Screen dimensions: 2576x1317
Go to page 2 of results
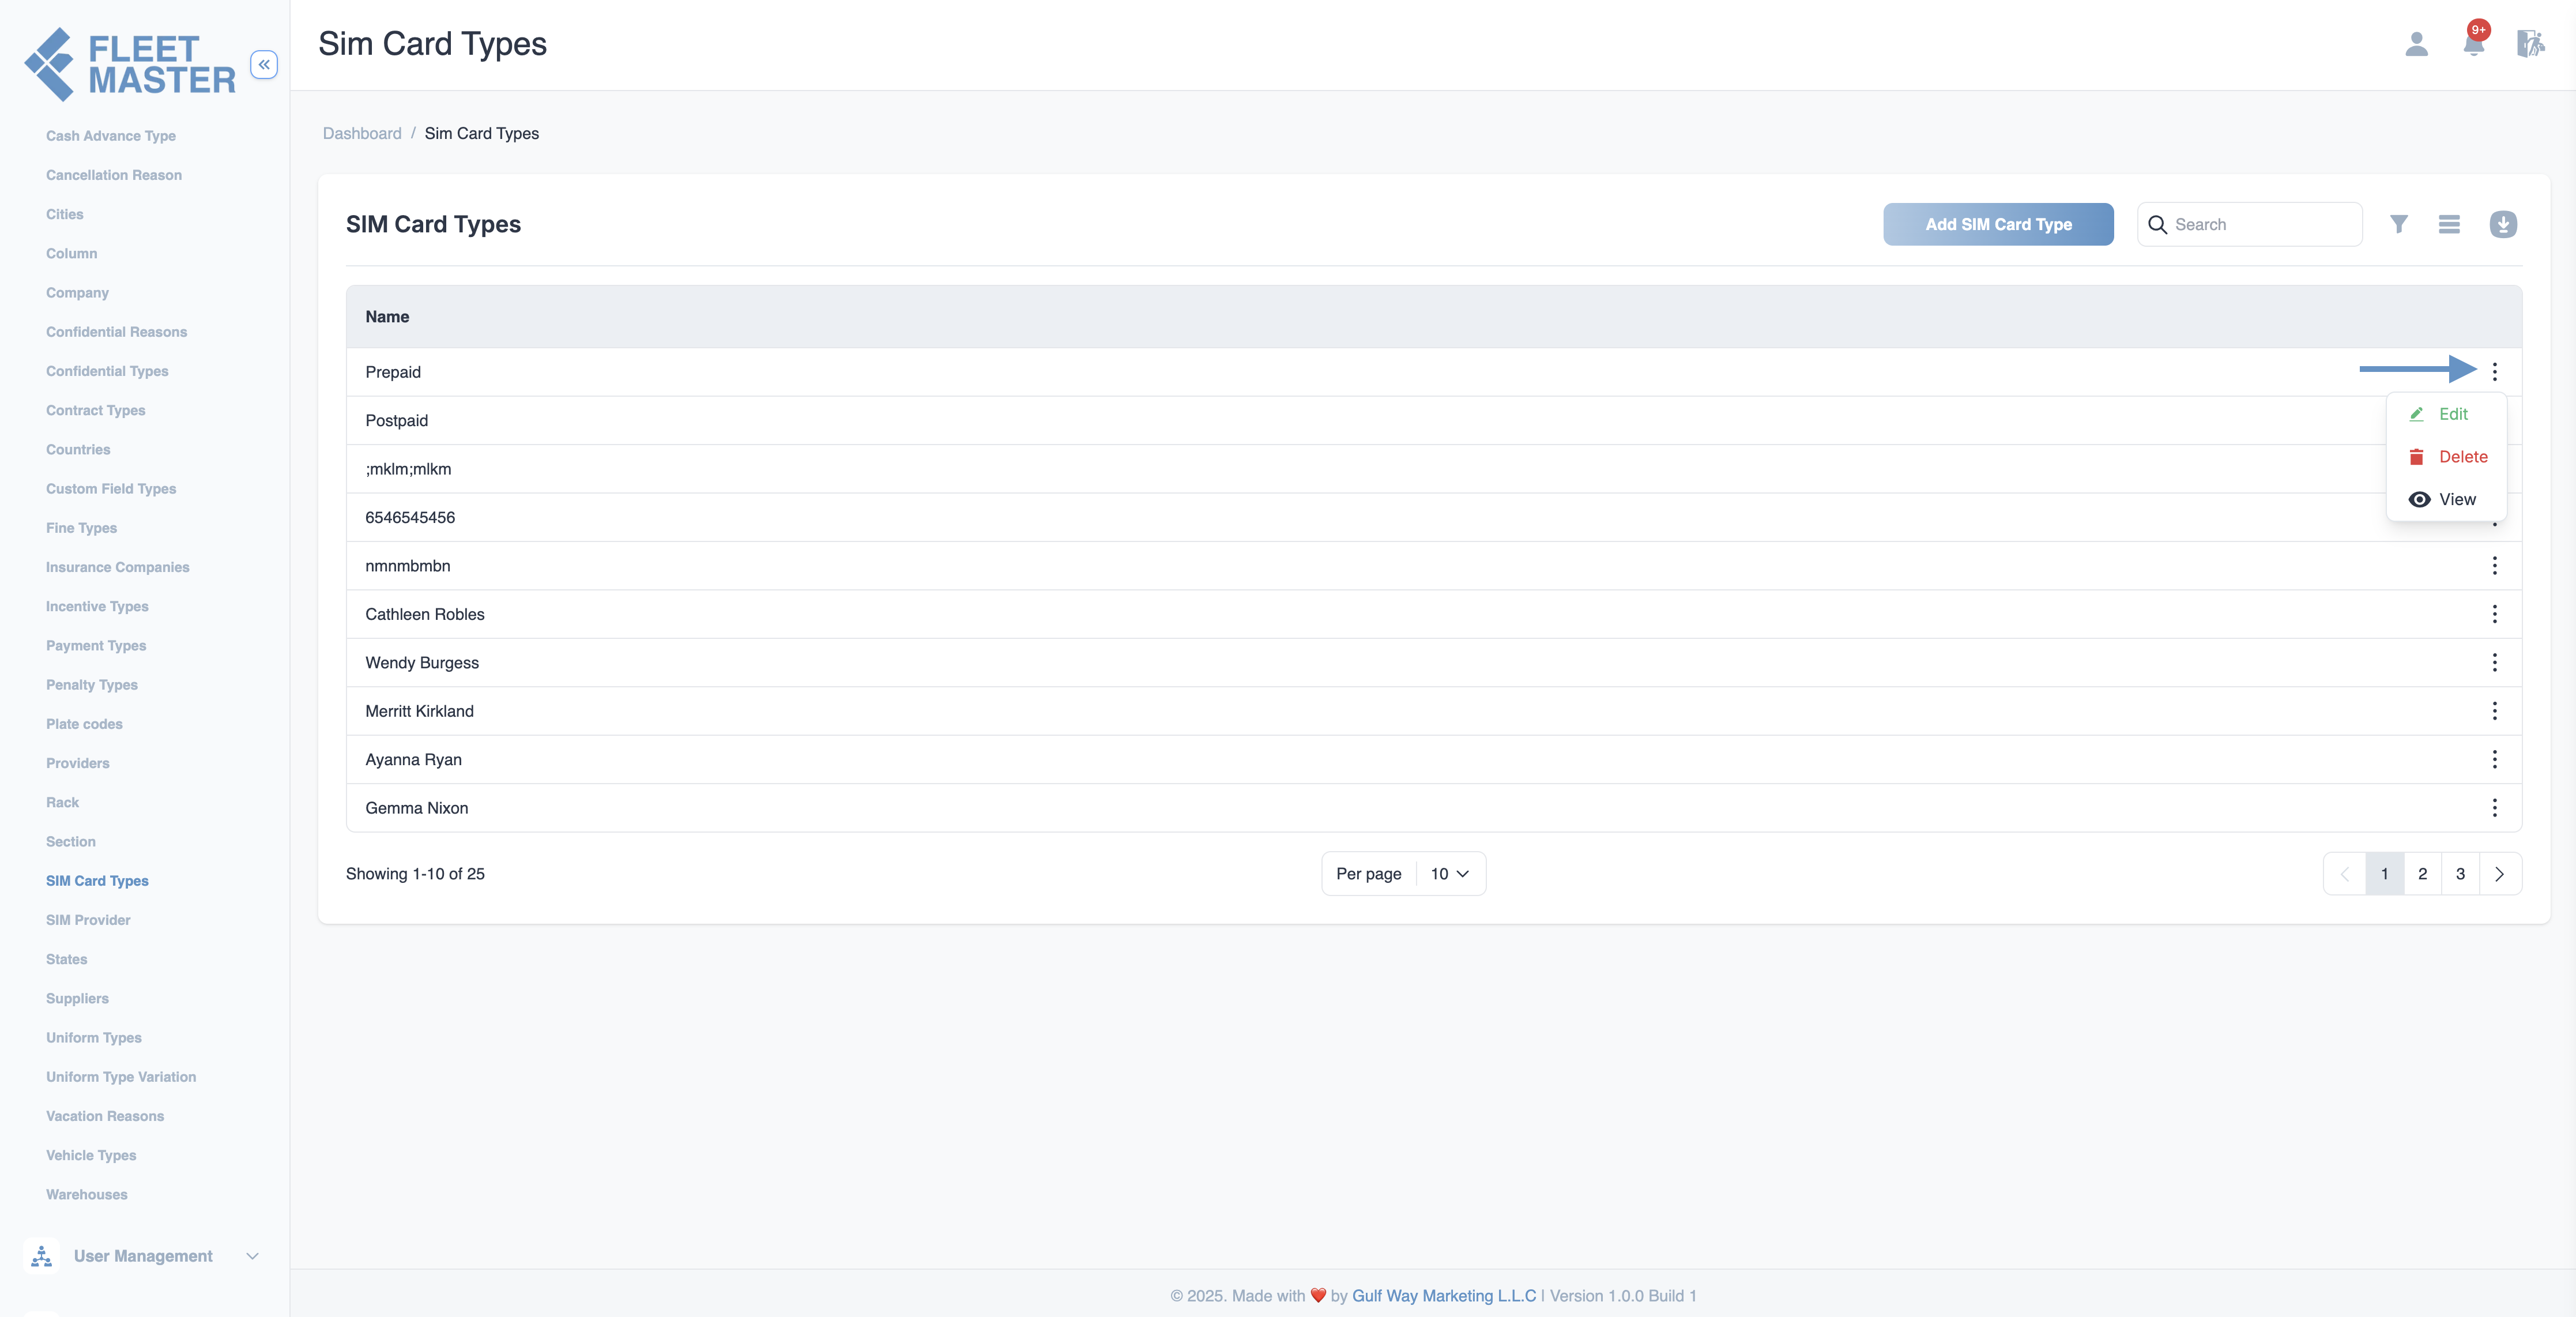click(2422, 874)
